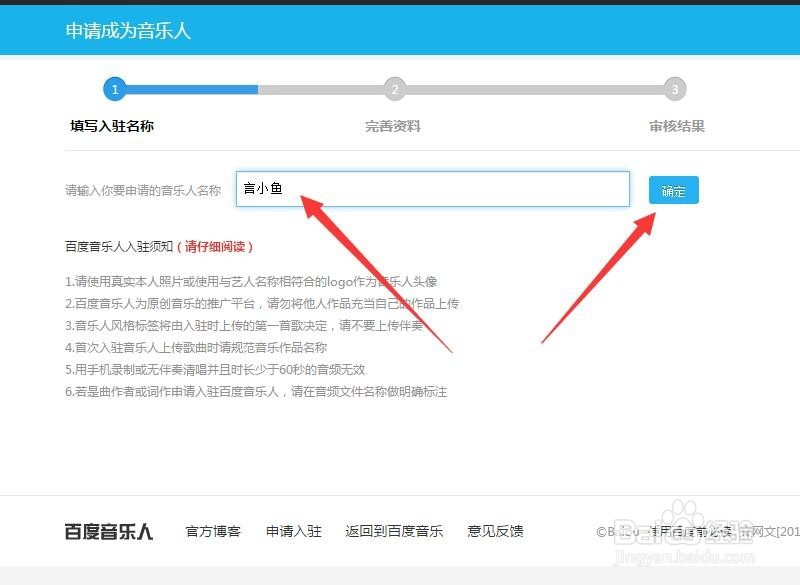The image size is (800, 585).
Task: Click the 百度音乐人入驻须知 heading
Action: [x=119, y=247]
